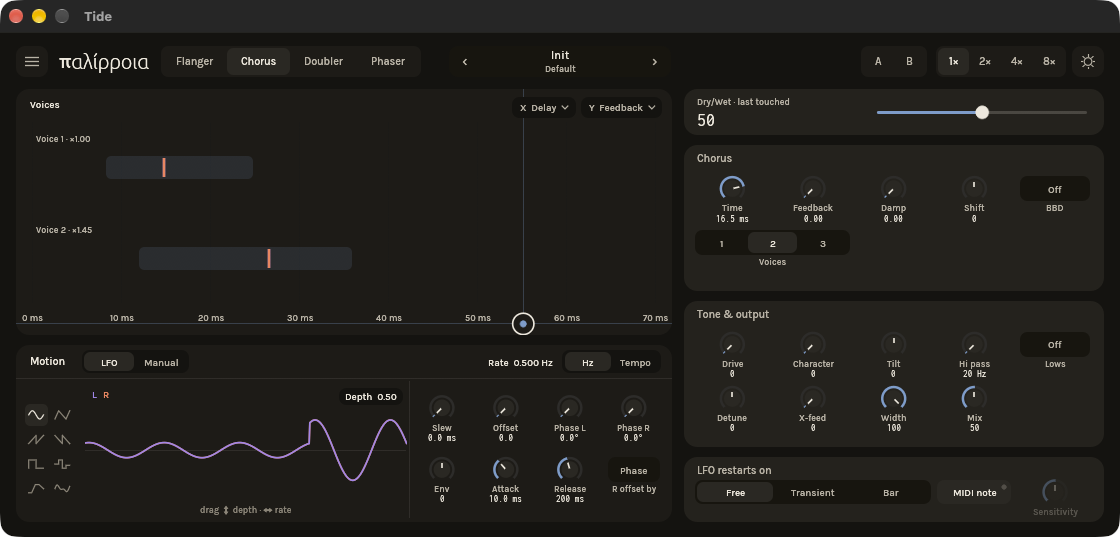Set chorus voices to 3

823,244
